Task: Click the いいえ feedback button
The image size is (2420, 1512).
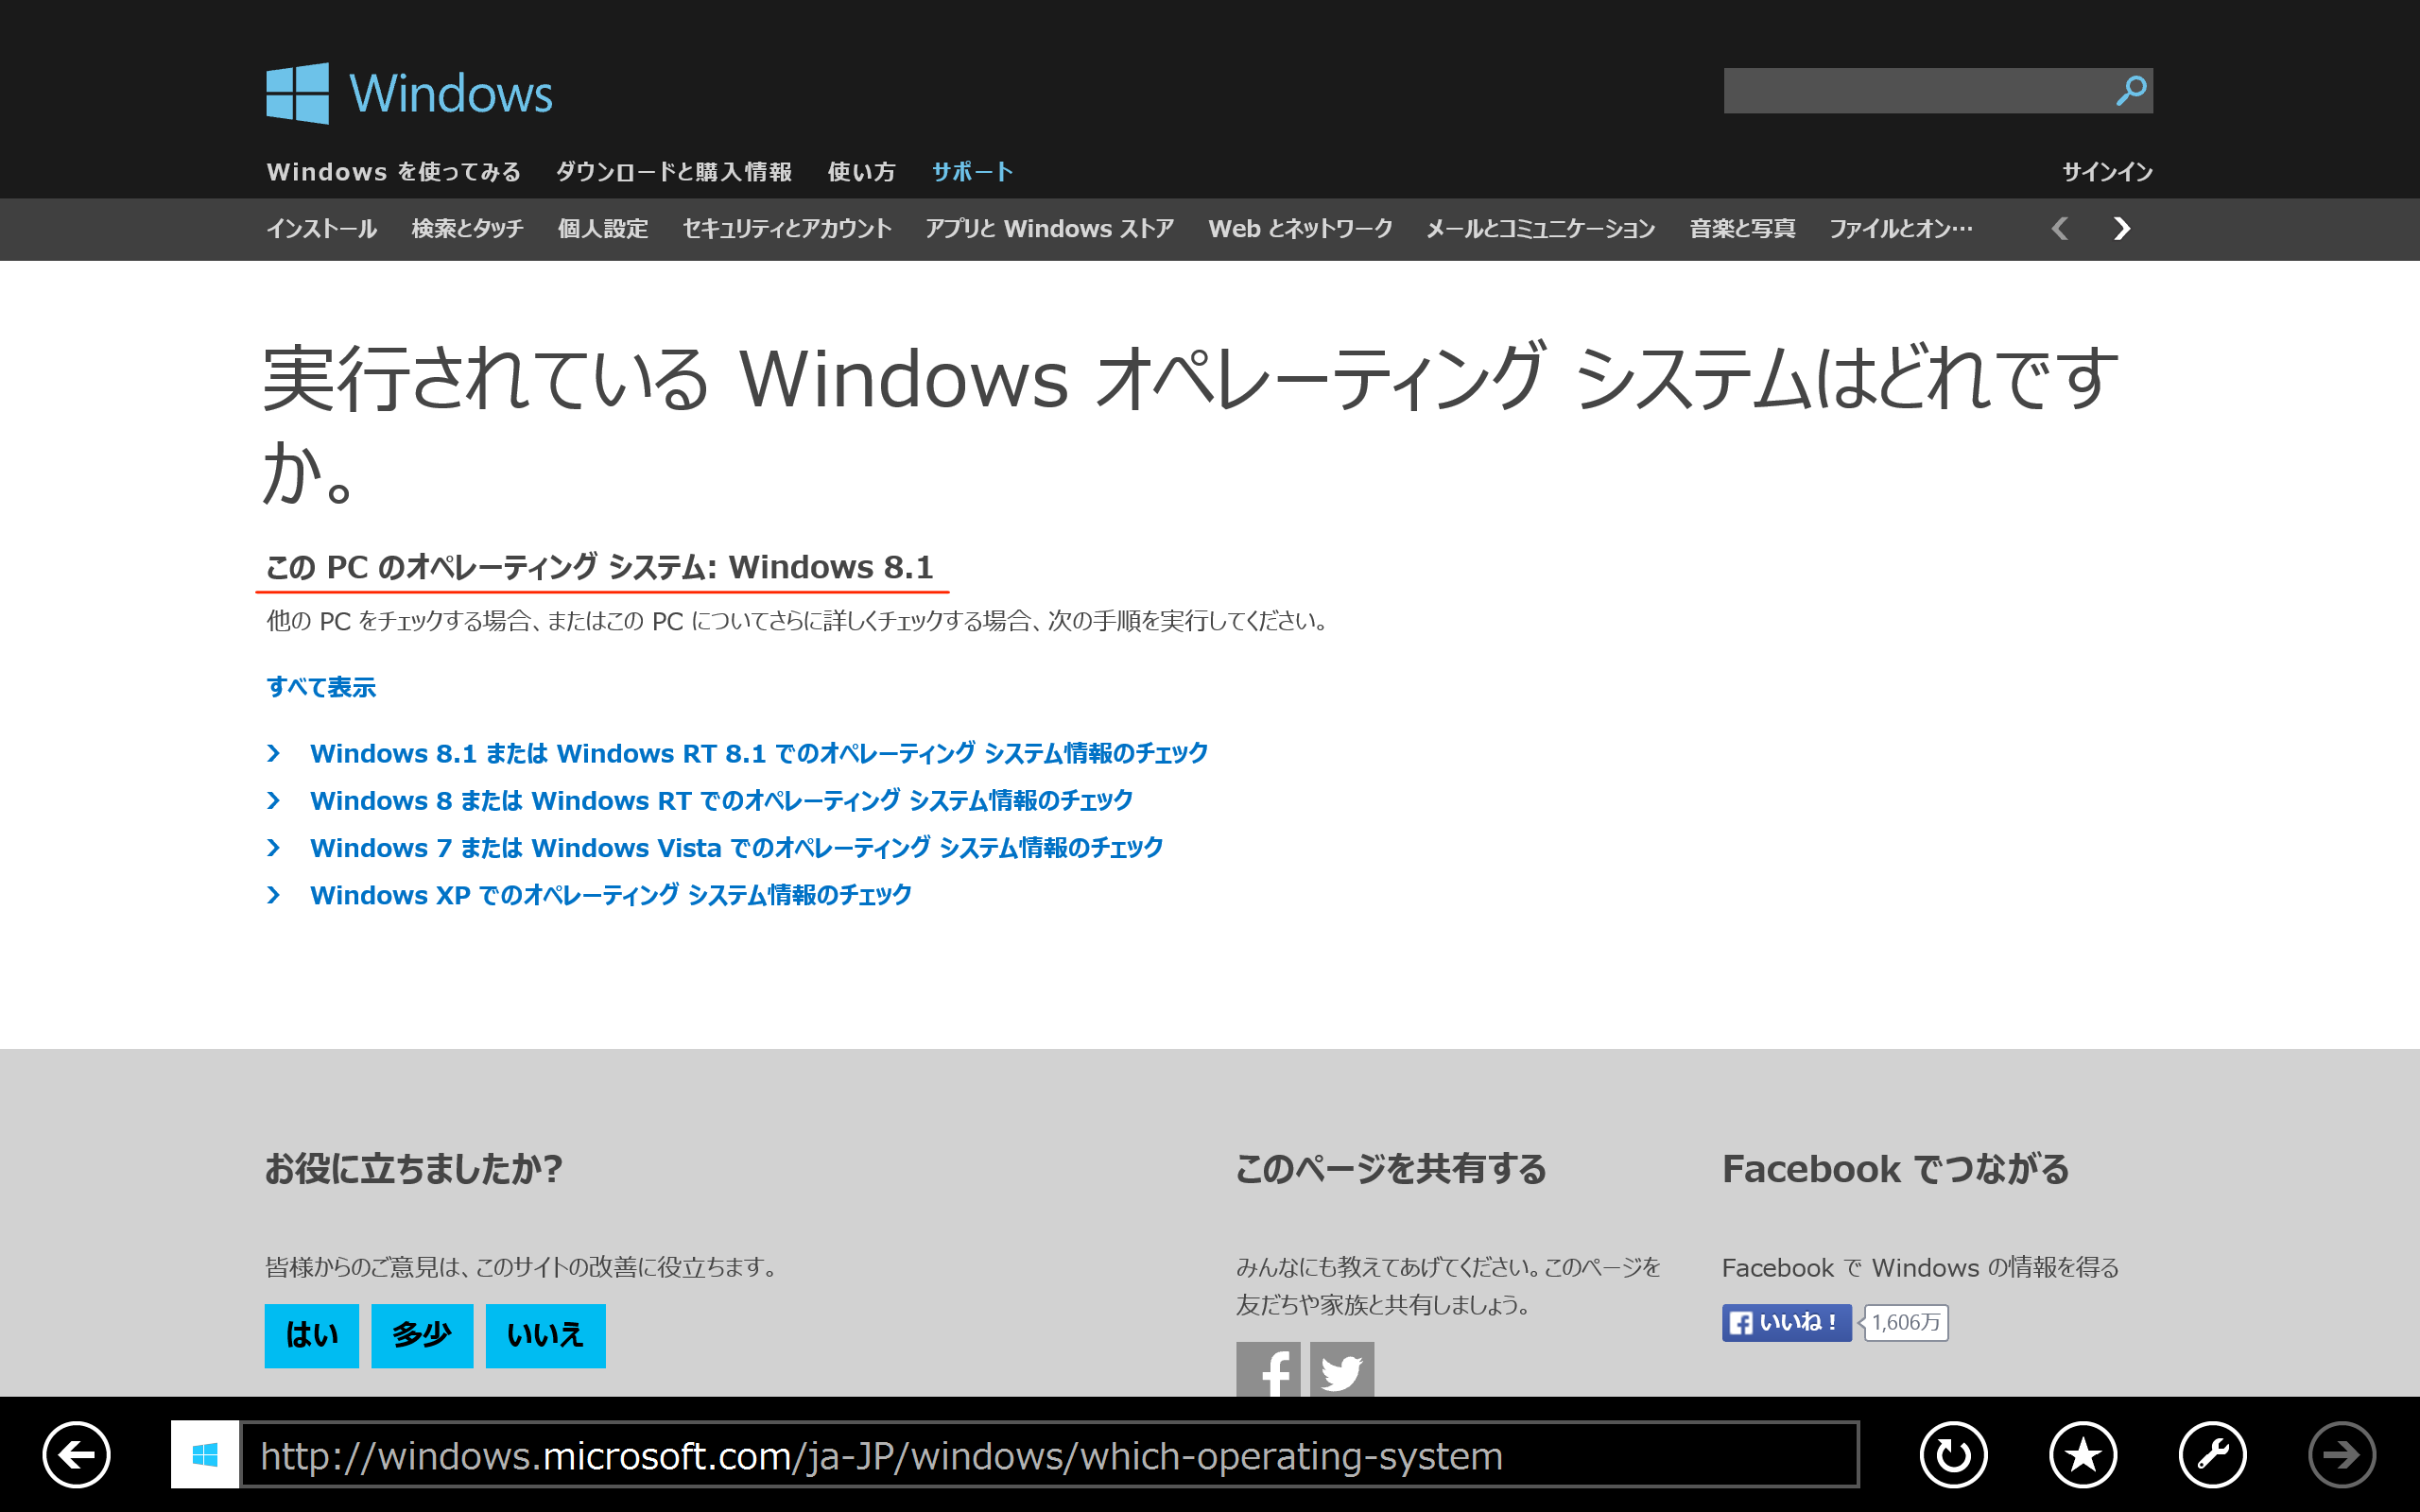Action: tap(545, 1335)
